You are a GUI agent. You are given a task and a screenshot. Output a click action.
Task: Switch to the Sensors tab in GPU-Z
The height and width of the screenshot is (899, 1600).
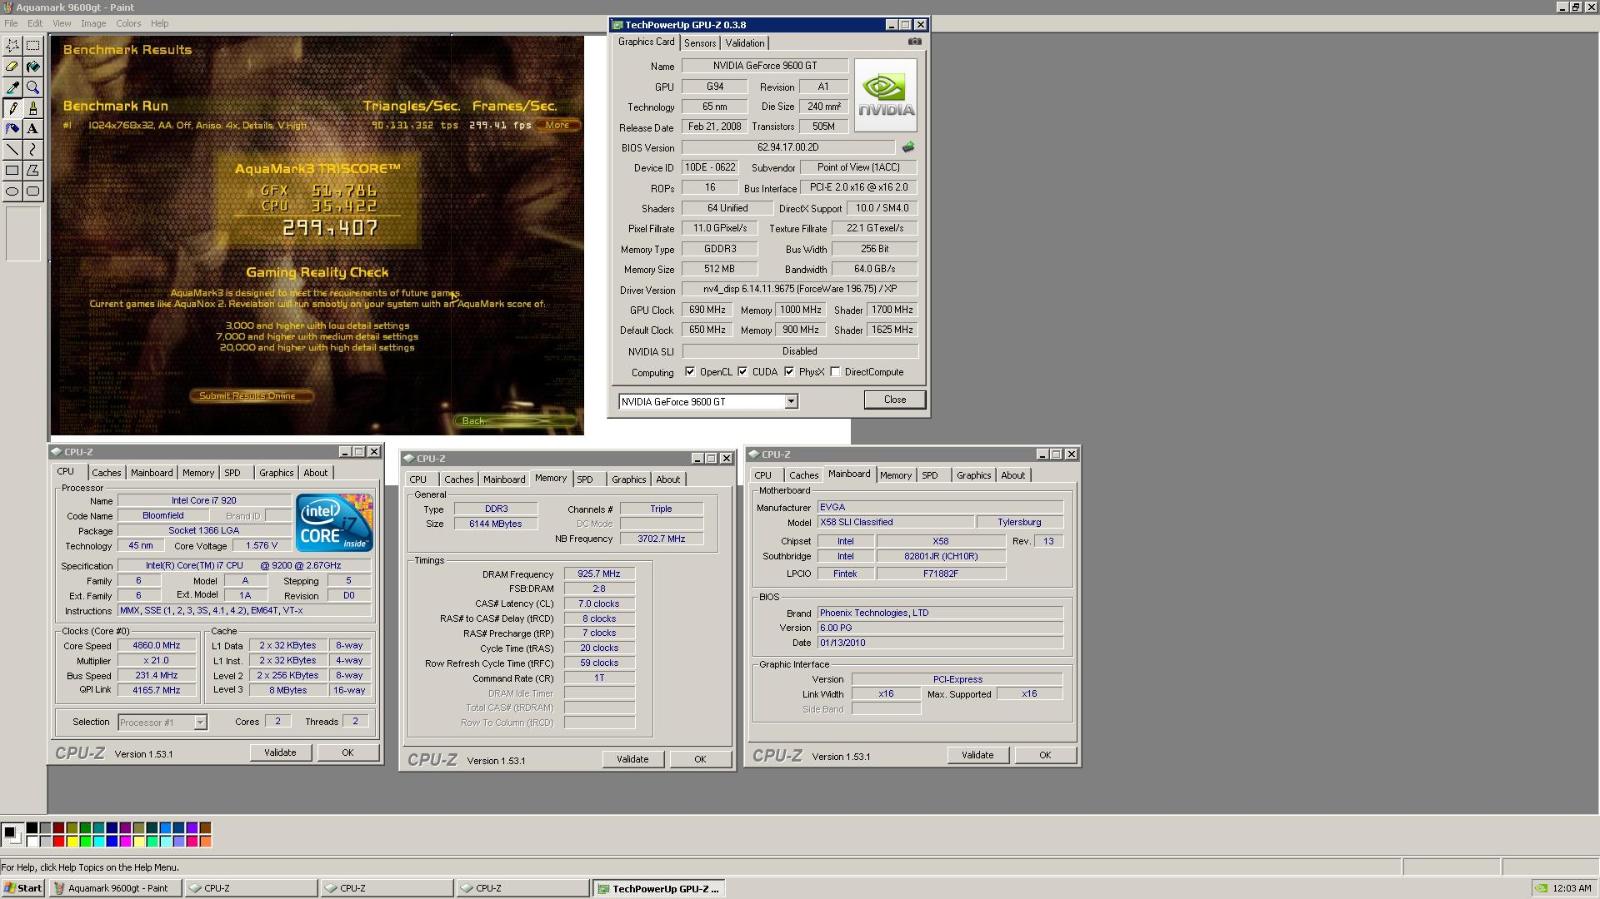700,43
